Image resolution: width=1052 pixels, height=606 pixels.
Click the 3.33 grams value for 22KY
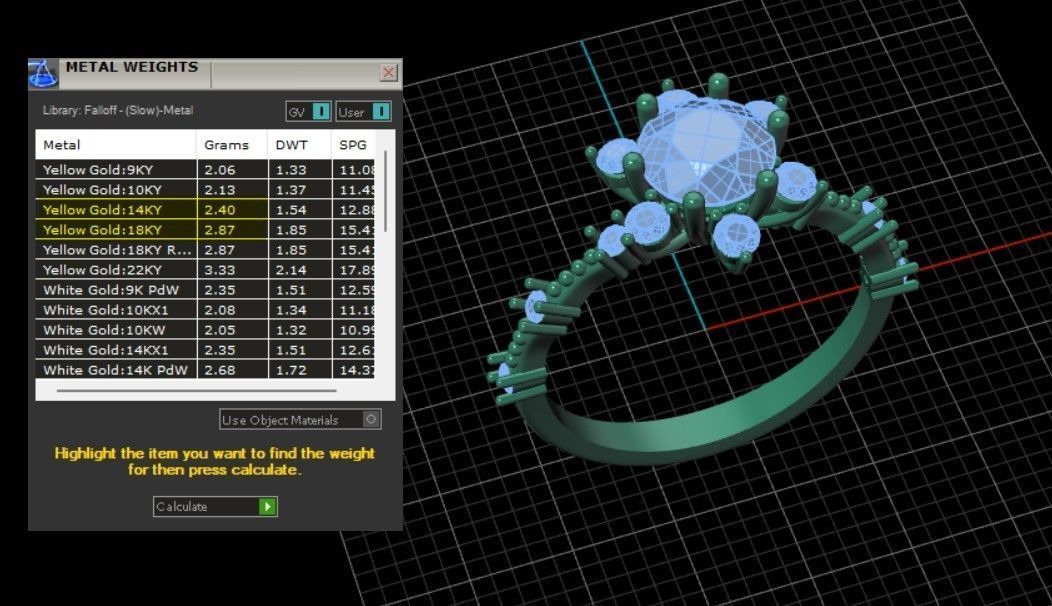pyautogui.click(x=220, y=270)
